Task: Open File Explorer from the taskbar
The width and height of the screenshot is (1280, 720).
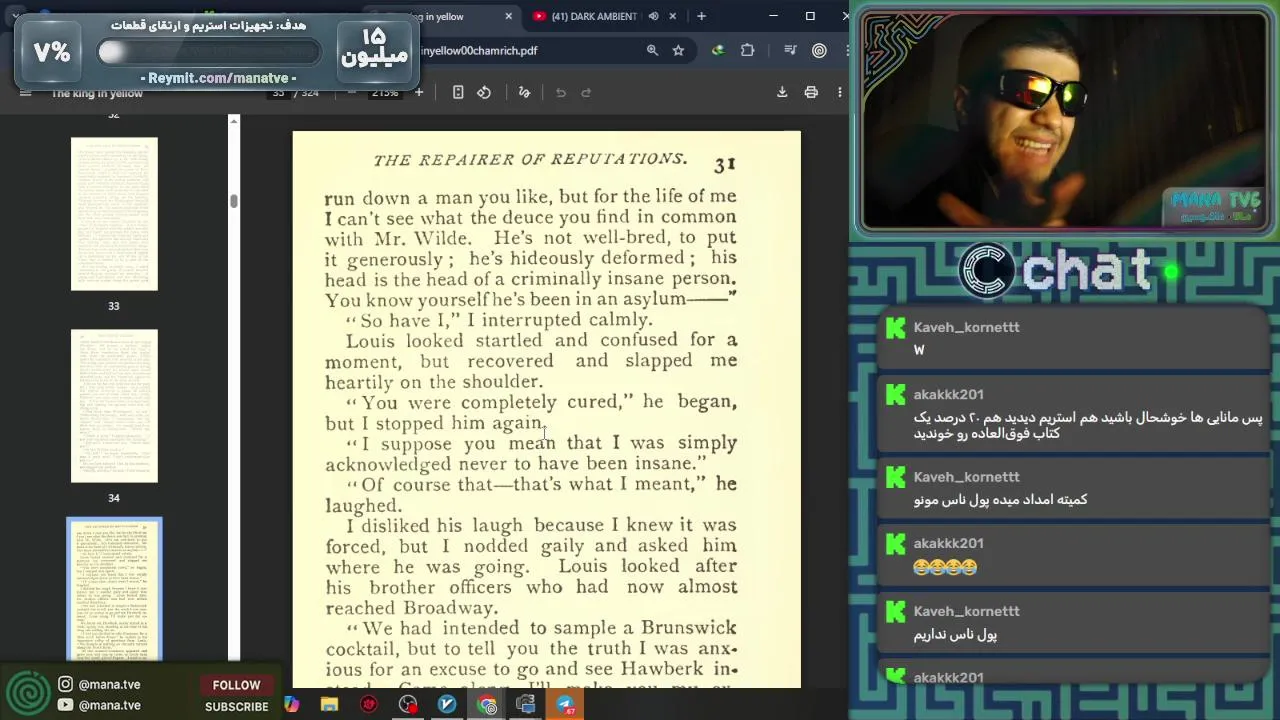Action: click(329, 704)
